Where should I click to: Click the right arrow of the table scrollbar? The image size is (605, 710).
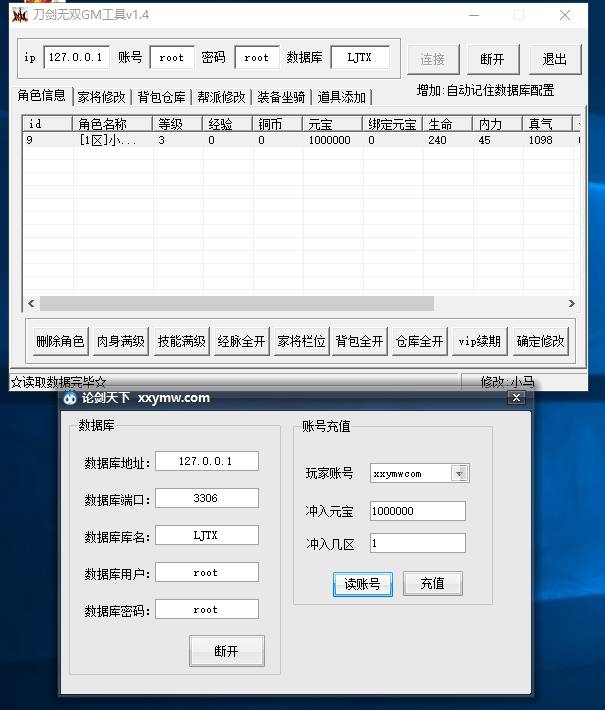click(571, 303)
